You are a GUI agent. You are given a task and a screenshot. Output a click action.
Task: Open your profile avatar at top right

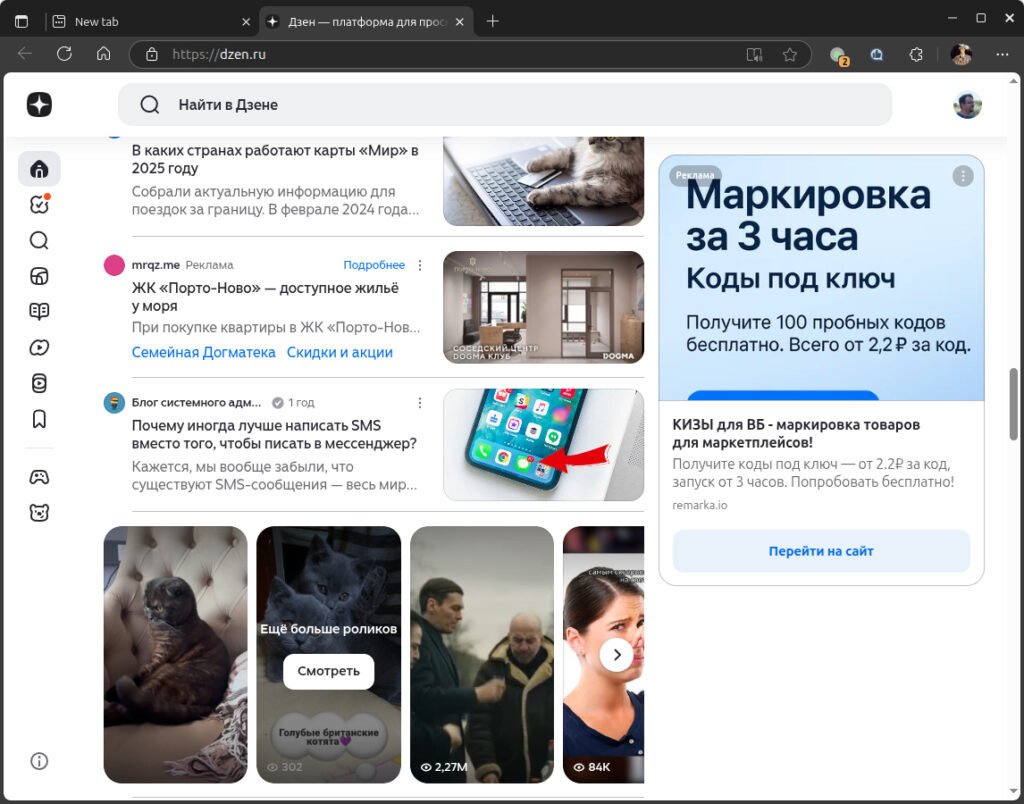pyautogui.click(x=967, y=104)
